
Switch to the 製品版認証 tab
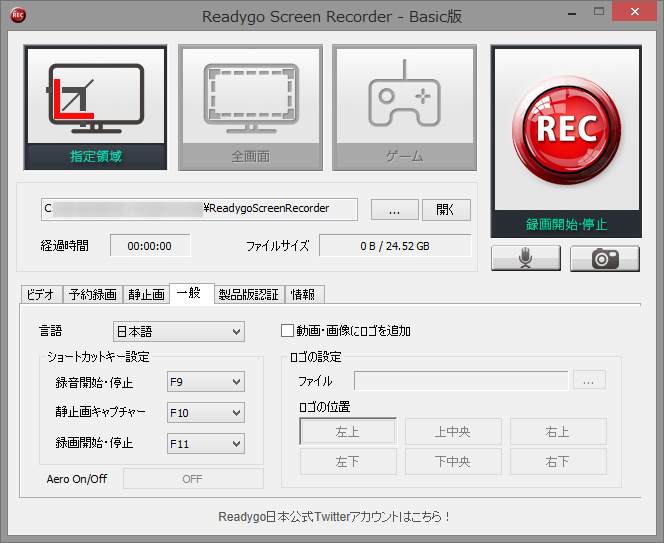pos(249,294)
